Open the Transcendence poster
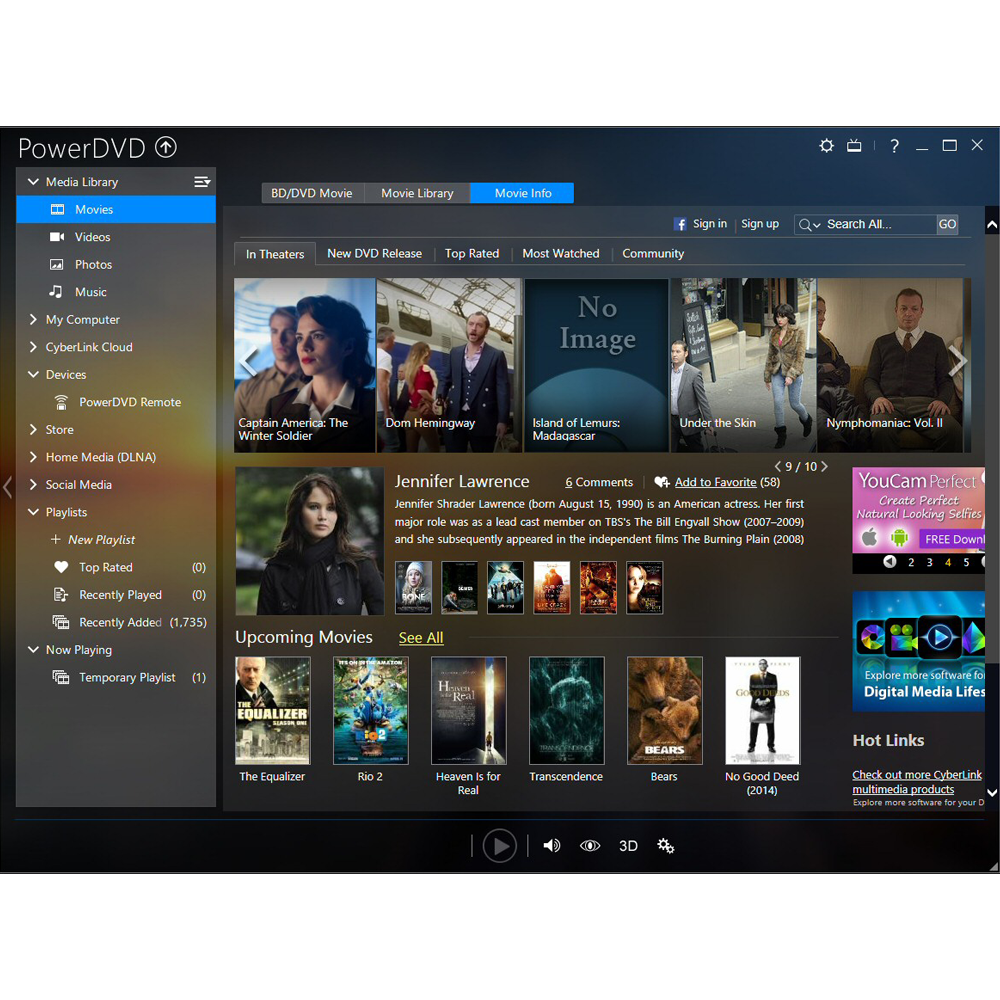 click(566, 710)
